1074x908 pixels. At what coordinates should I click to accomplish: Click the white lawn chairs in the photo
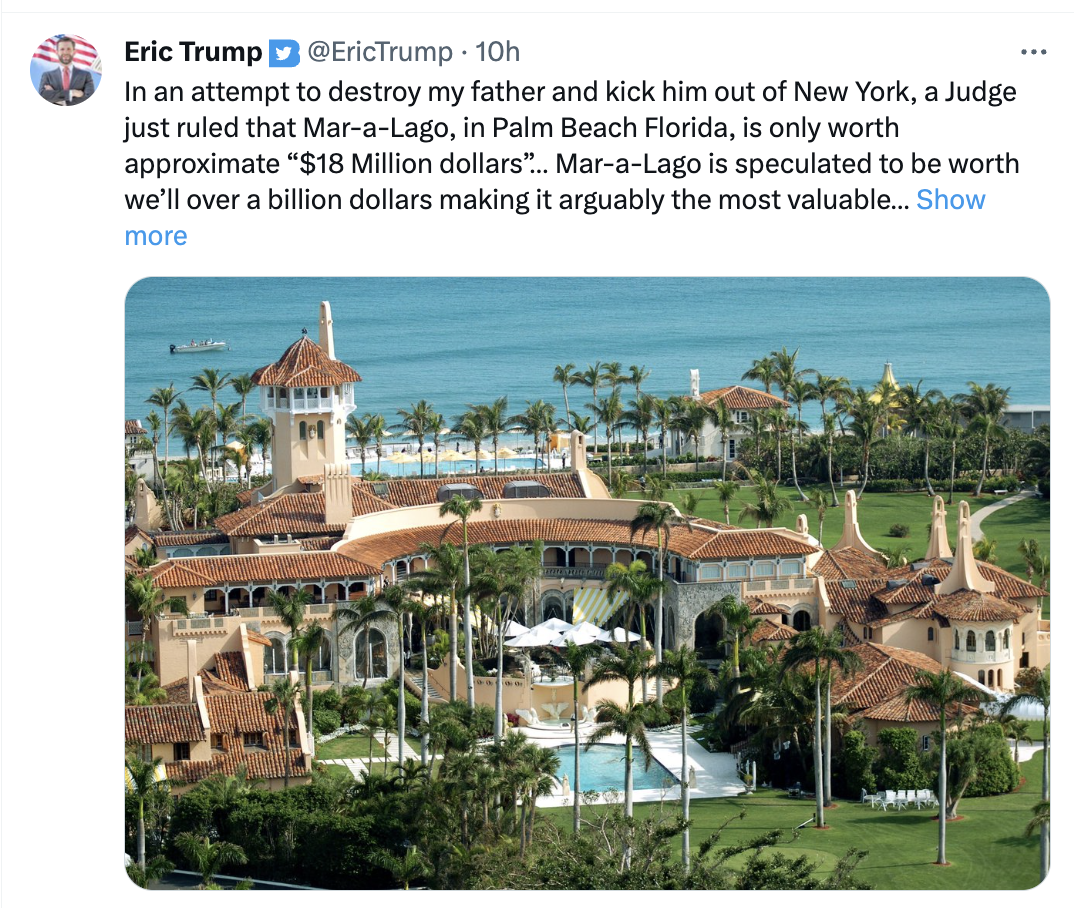tap(898, 797)
